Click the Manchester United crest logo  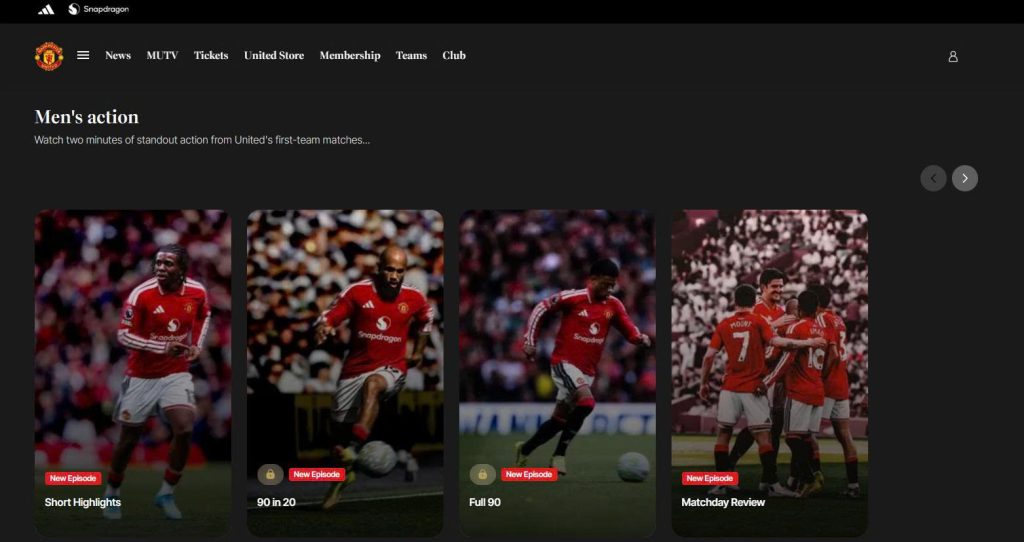[x=49, y=56]
